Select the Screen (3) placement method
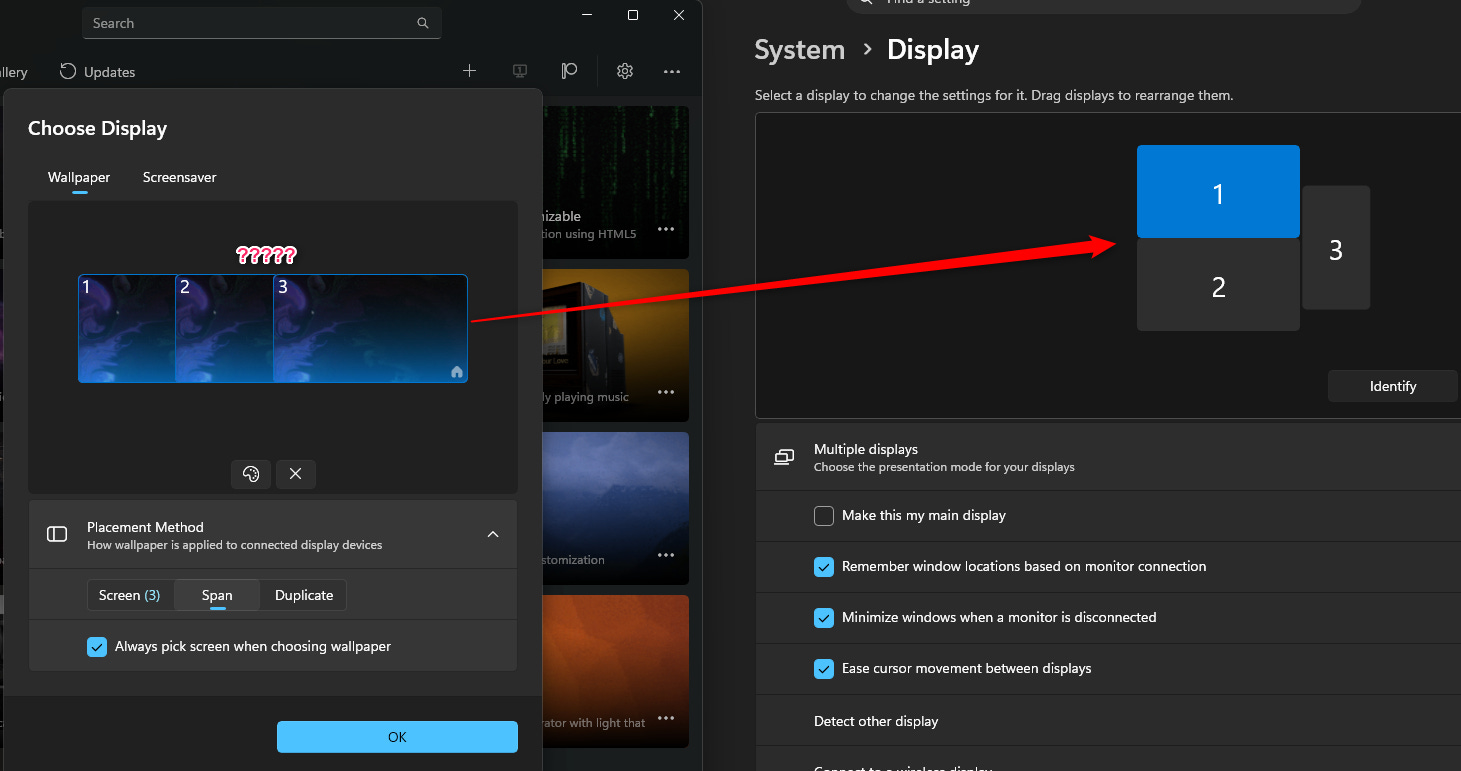Viewport: 1461px width, 771px height. (x=130, y=595)
